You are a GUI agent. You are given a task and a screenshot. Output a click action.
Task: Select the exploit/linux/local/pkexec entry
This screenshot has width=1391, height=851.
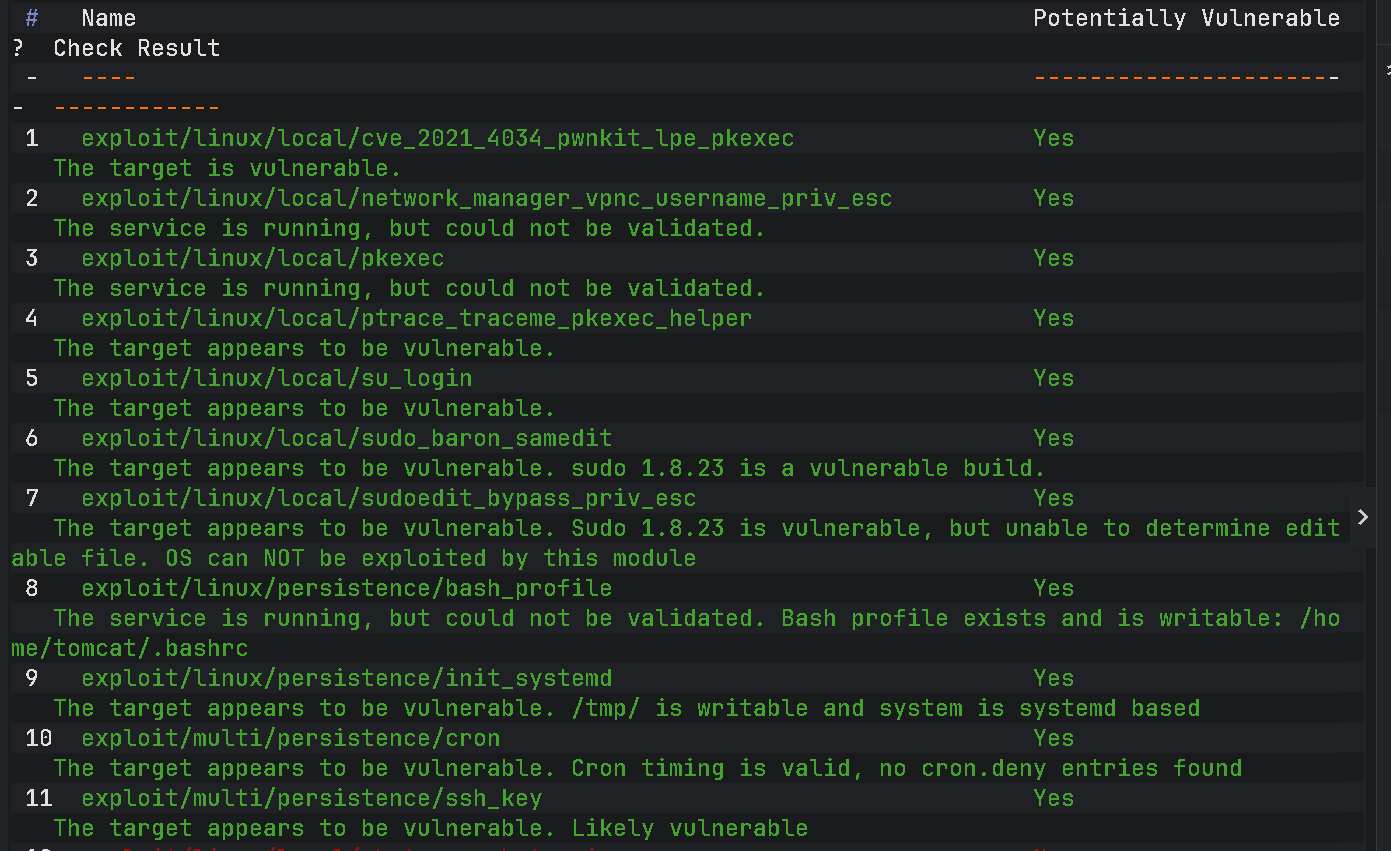pos(263,258)
